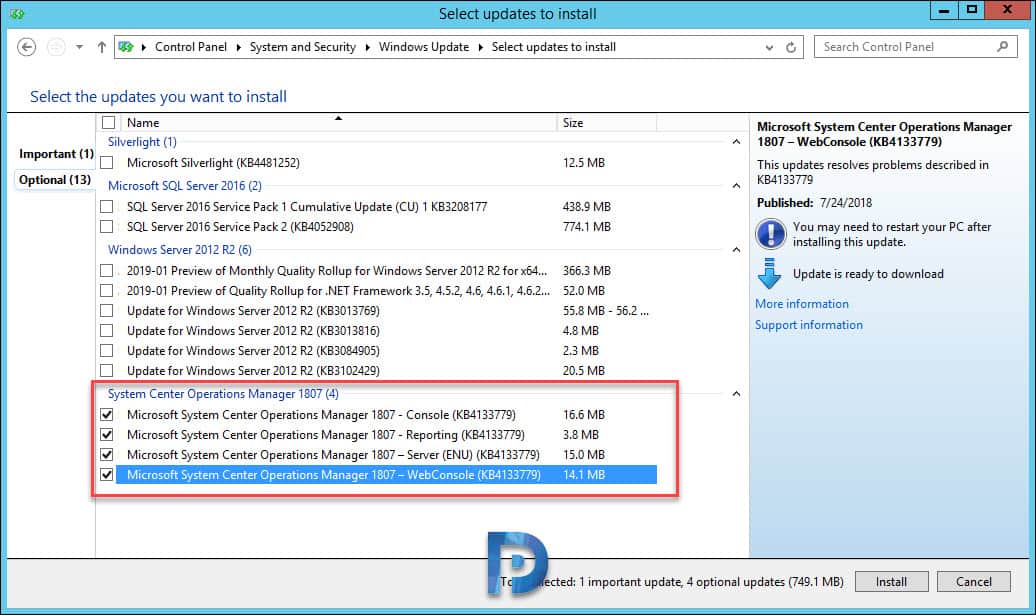Switch to the Optional (13) tab
The height and width of the screenshot is (615, 1036).
click(x=55, y=180)
